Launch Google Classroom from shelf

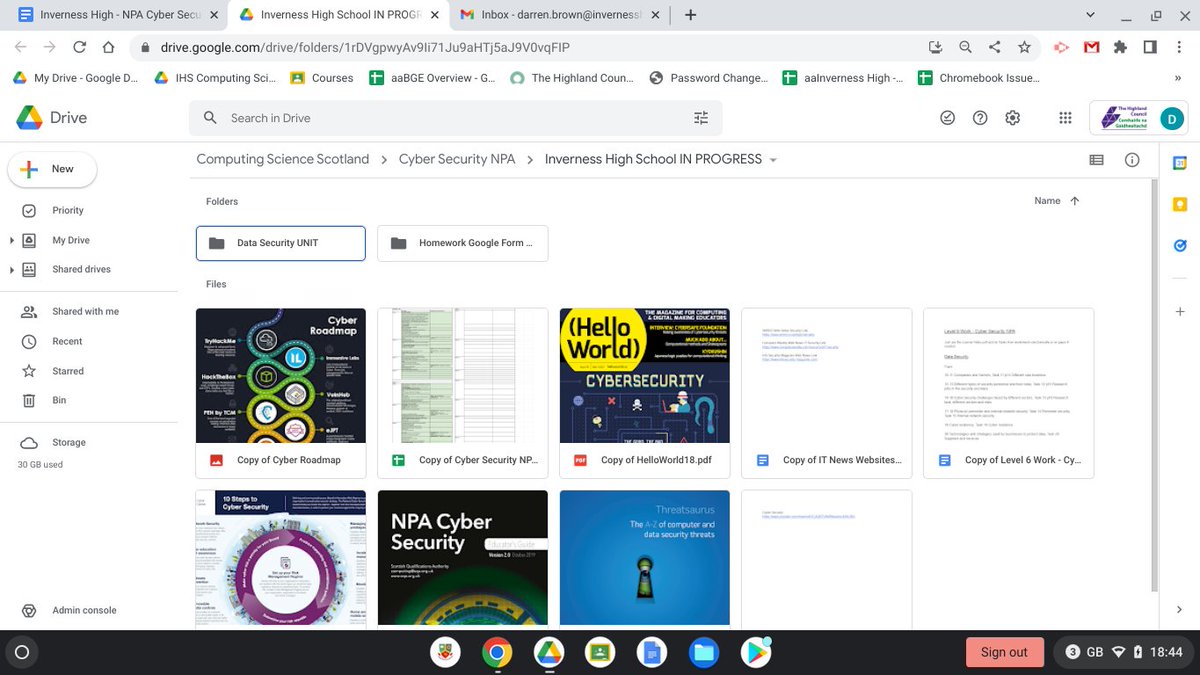599,653
